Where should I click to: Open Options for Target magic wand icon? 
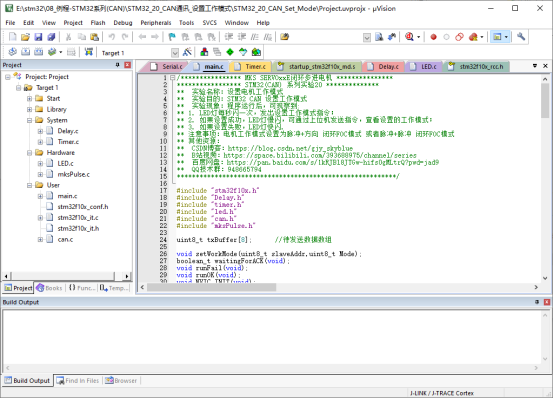click(x=187, y=52)
